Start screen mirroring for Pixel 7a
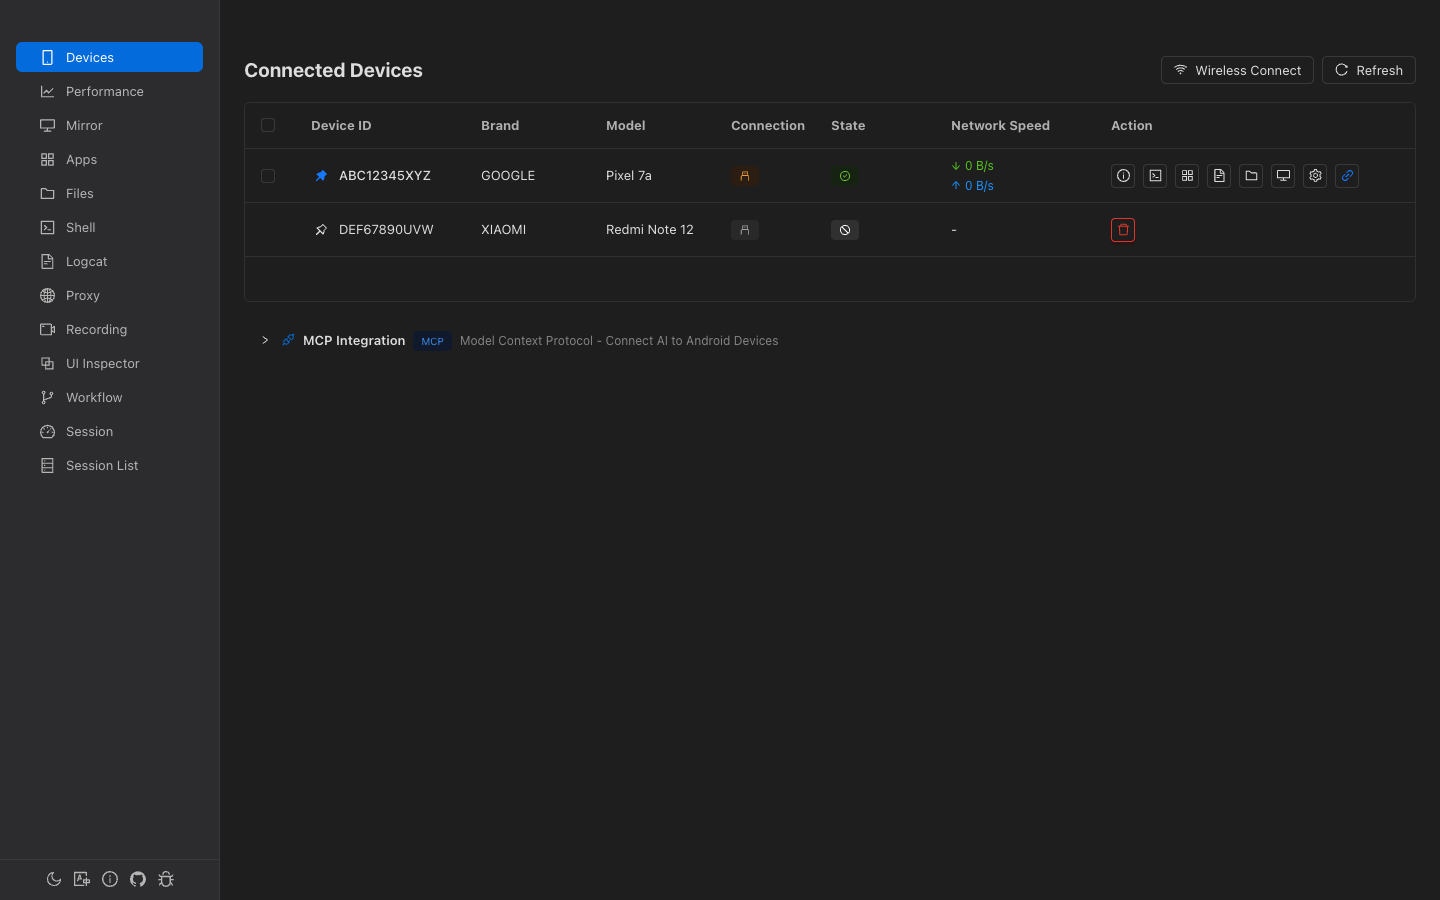 click(x=1283, y=175)
